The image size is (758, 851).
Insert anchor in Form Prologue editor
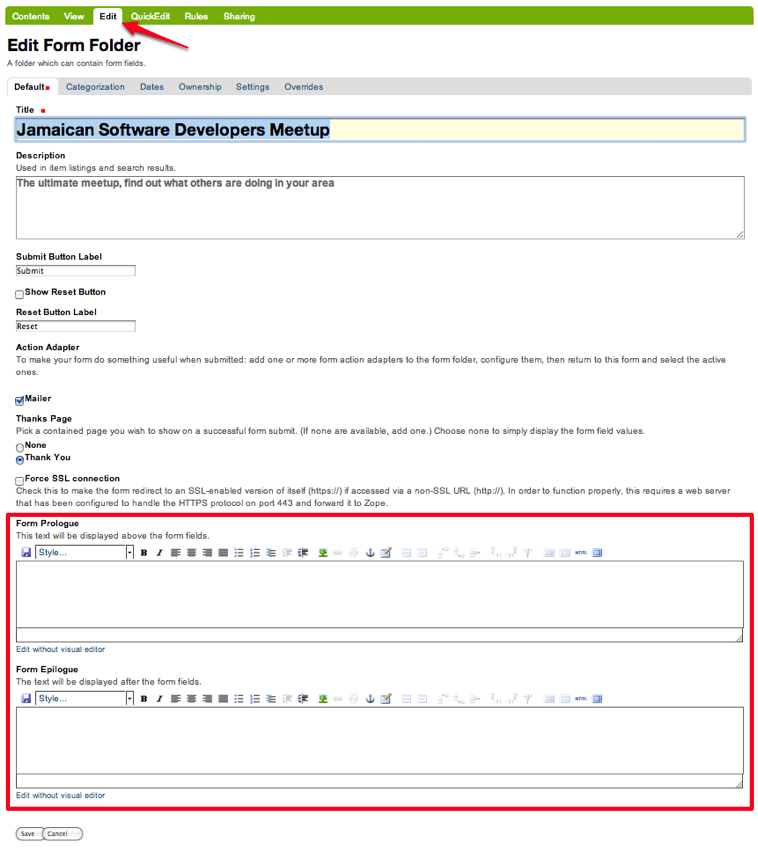tap(369, 552)
